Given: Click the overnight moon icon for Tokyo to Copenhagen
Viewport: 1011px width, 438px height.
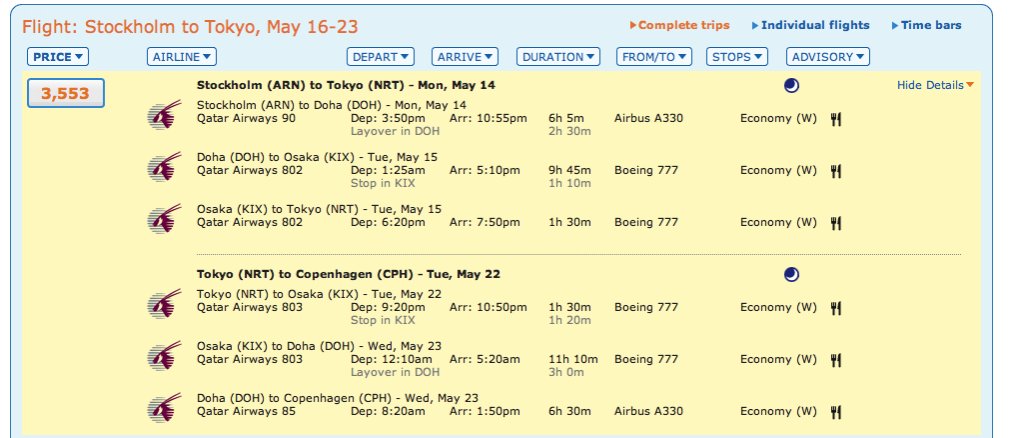Looking at the screenshot, I should (791, 274).
